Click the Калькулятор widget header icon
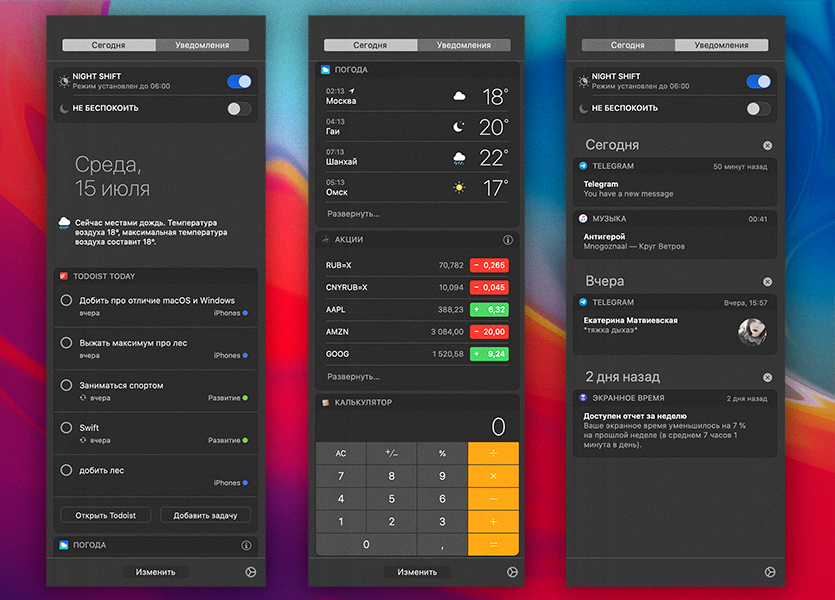Screen dimensions: 835x600 (x=325, y=402)
